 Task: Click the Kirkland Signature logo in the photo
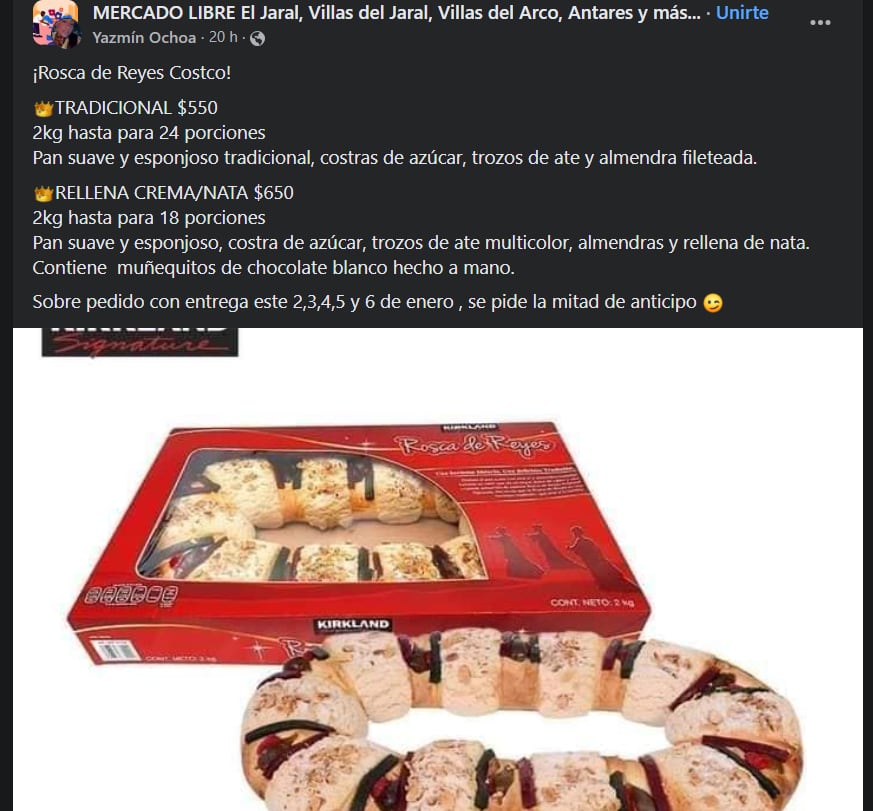click(x=140, y=342)
